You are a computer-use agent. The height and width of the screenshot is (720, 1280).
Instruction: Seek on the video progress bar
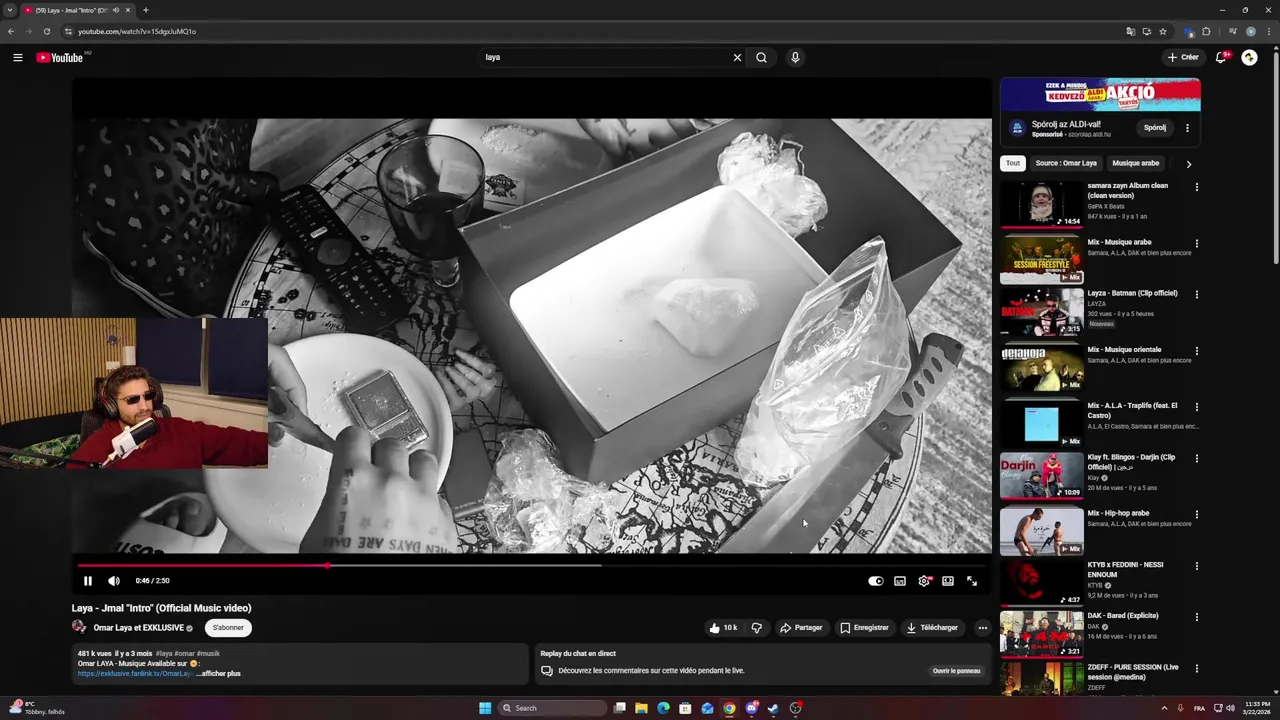pos(532,565)
